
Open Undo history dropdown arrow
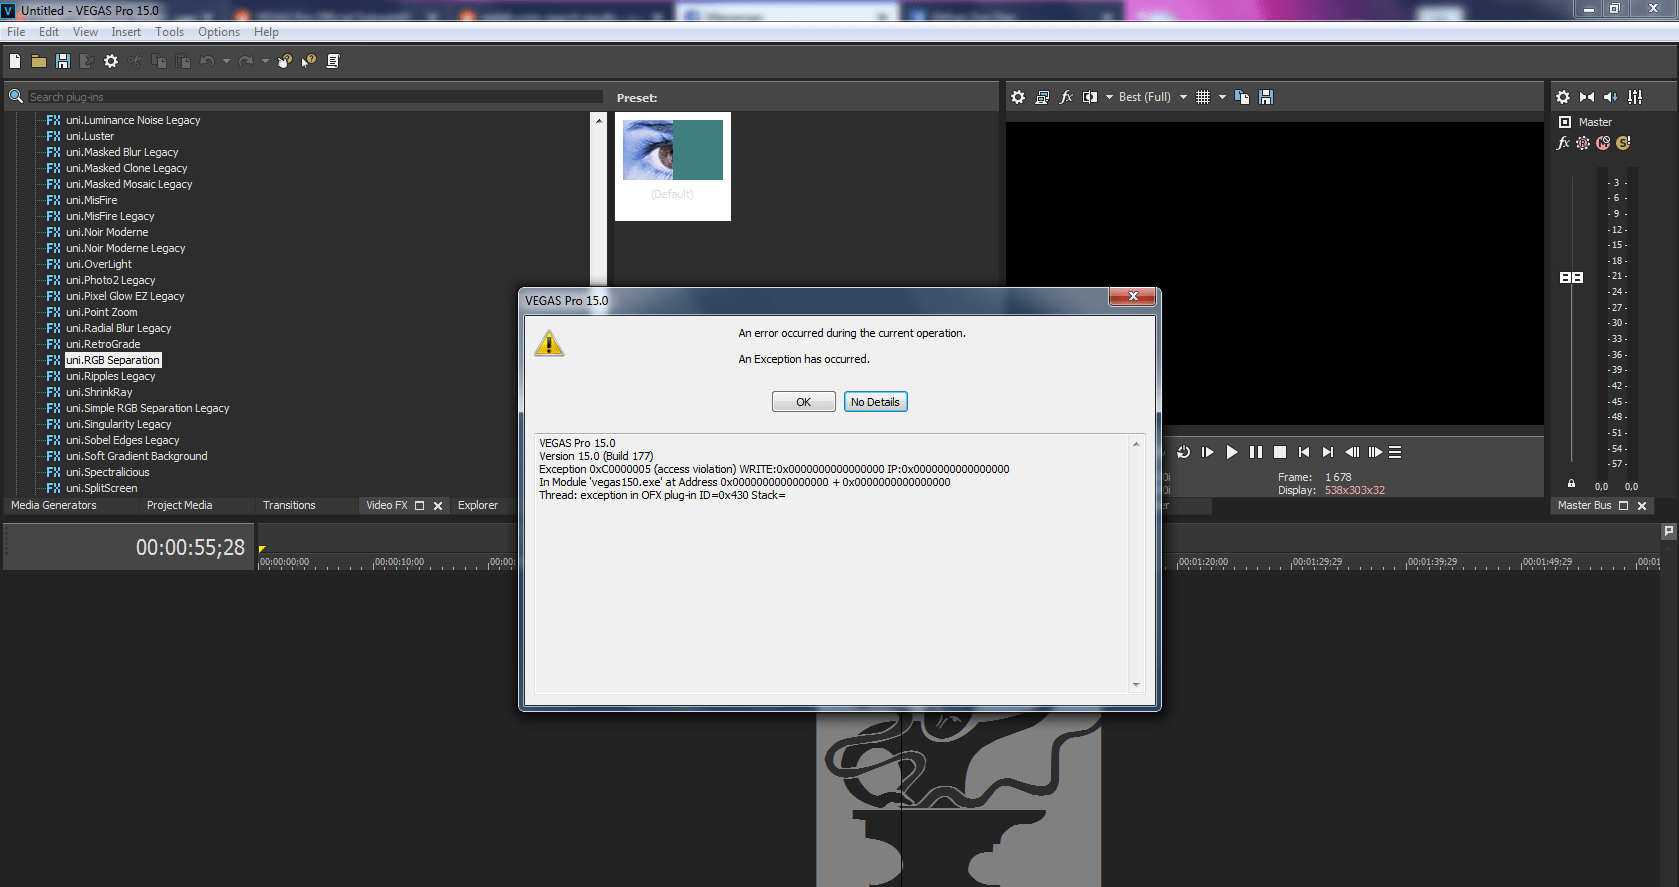[226, 61]
